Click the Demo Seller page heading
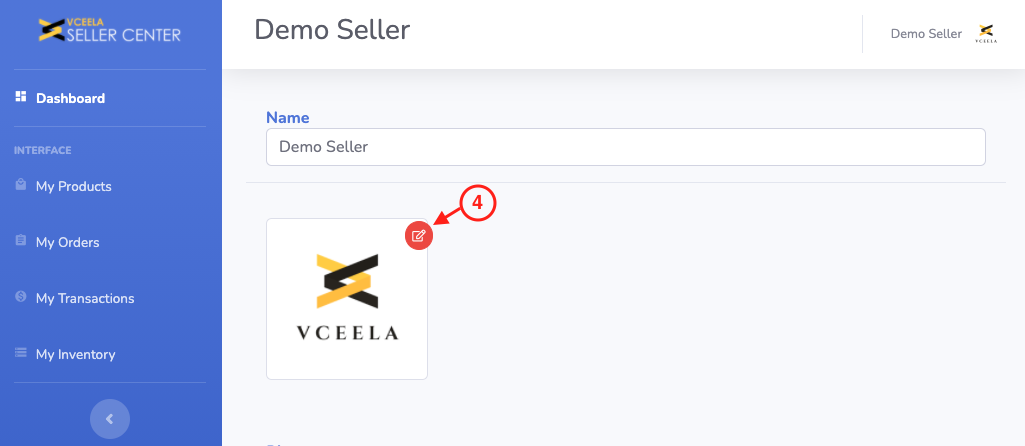This screenshot has height=446, width=1025. point(332,30)
